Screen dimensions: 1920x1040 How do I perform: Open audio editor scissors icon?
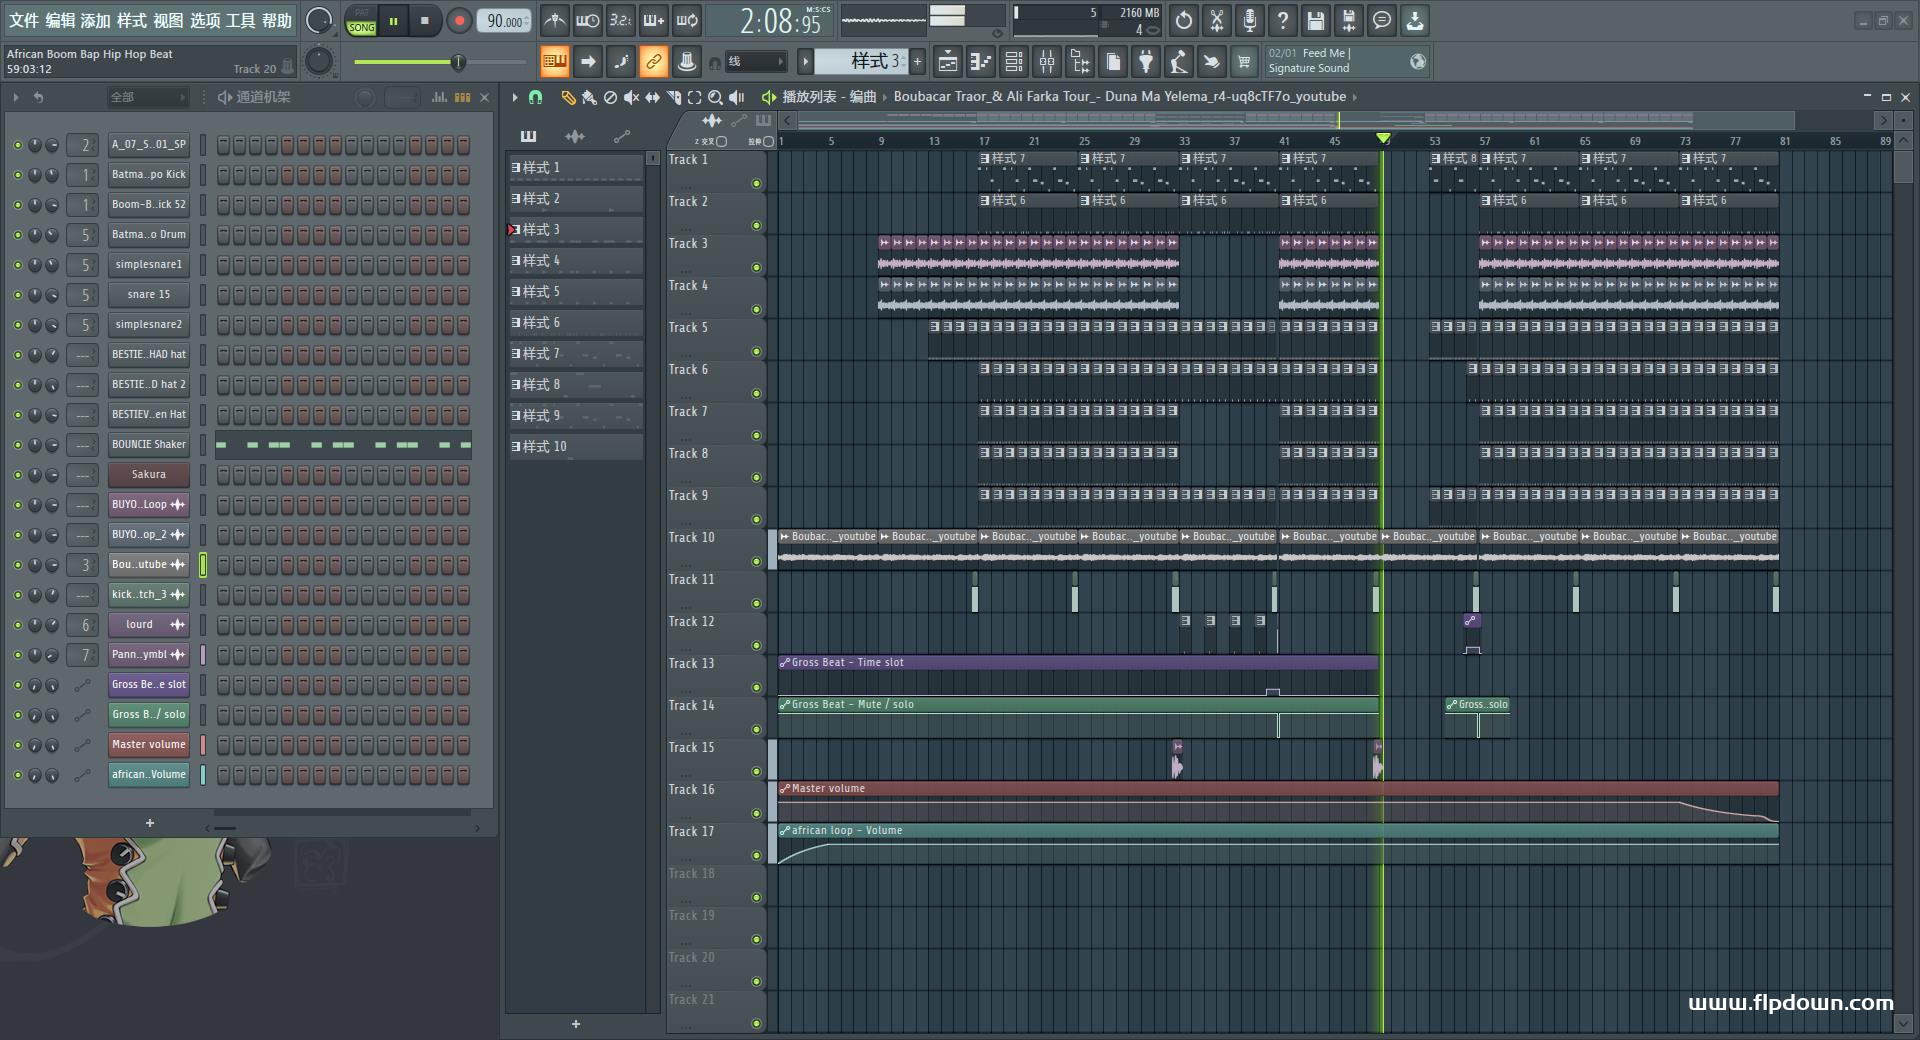1217,20
